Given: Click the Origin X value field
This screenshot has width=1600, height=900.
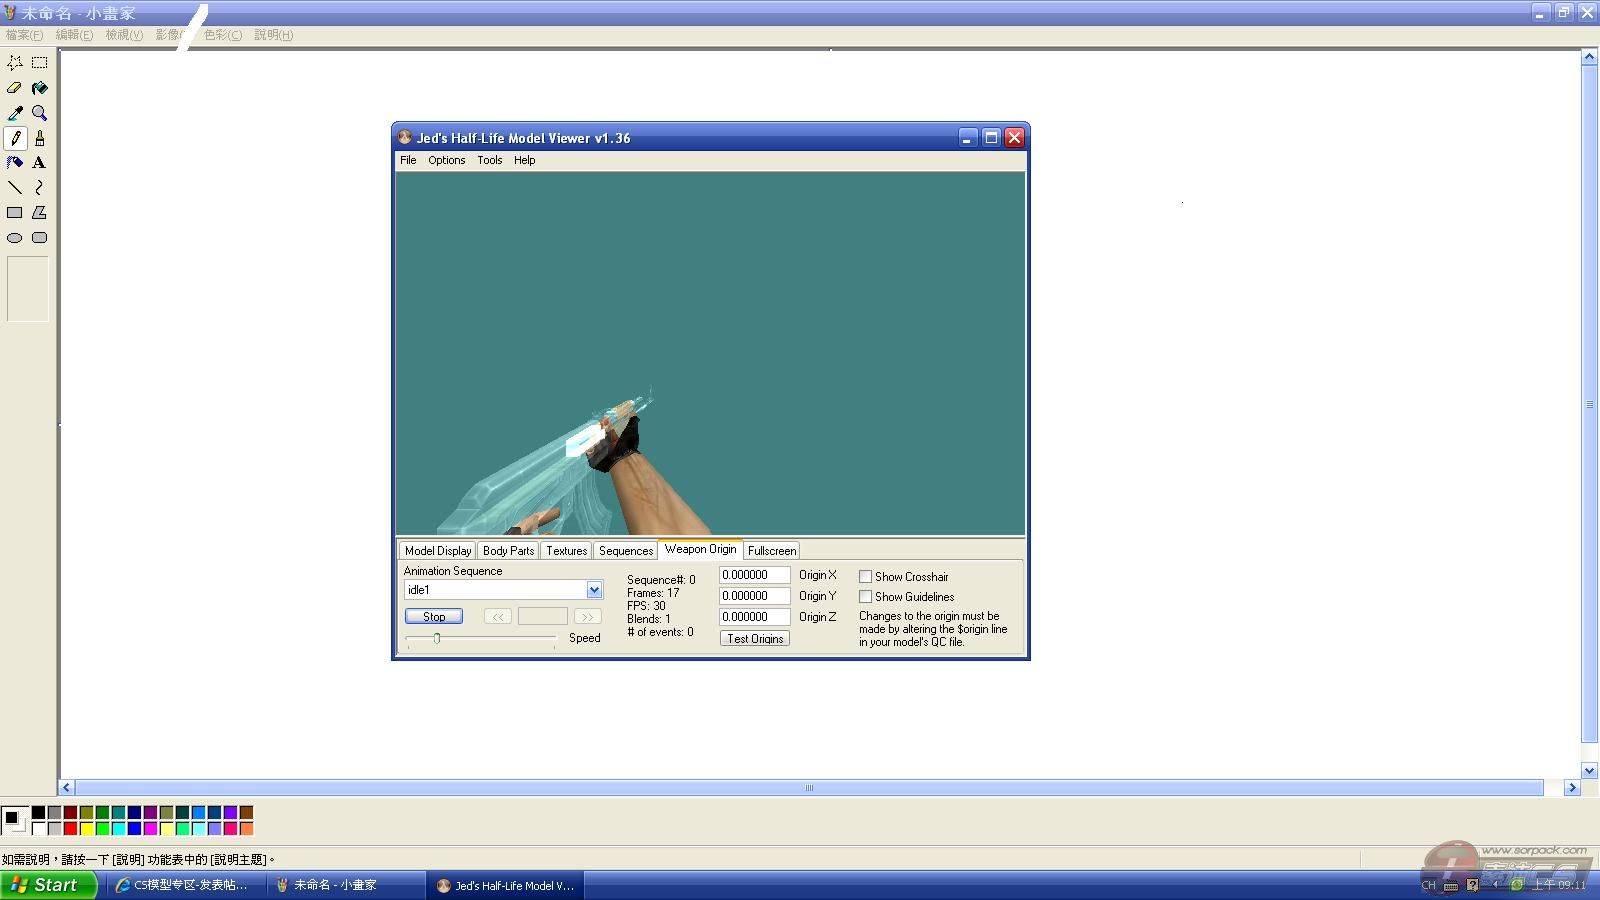Looking at the screenshot, I should (x=754, y=575).
